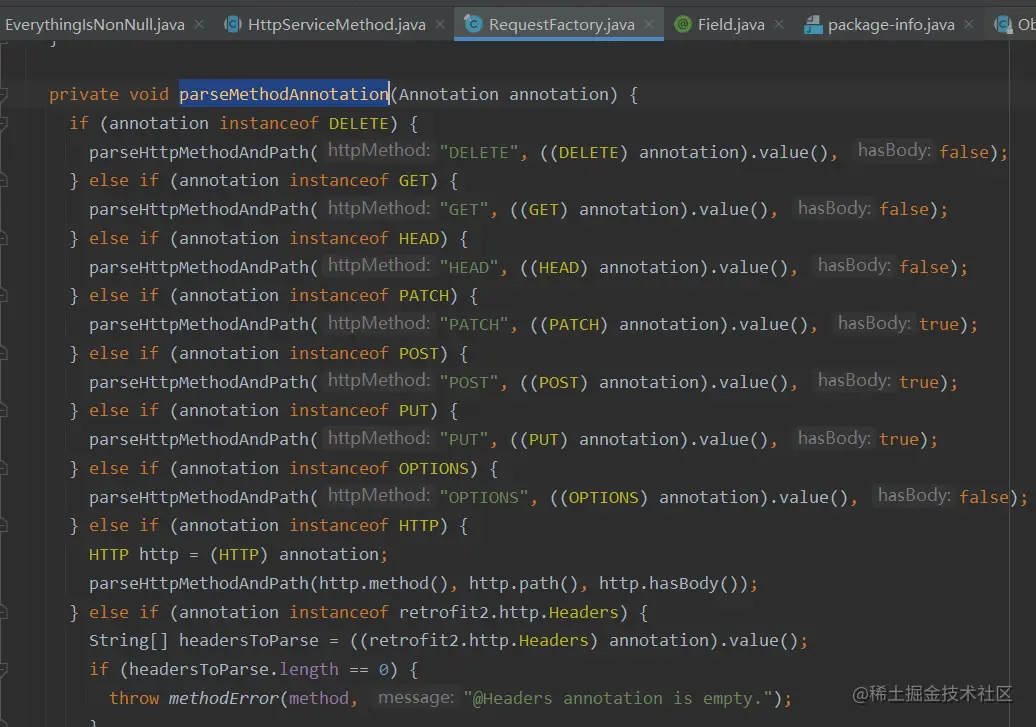Open the package-info.java tab
Image resolution: width=1036 pixels, height=727 pixels.
pos(891,24)
